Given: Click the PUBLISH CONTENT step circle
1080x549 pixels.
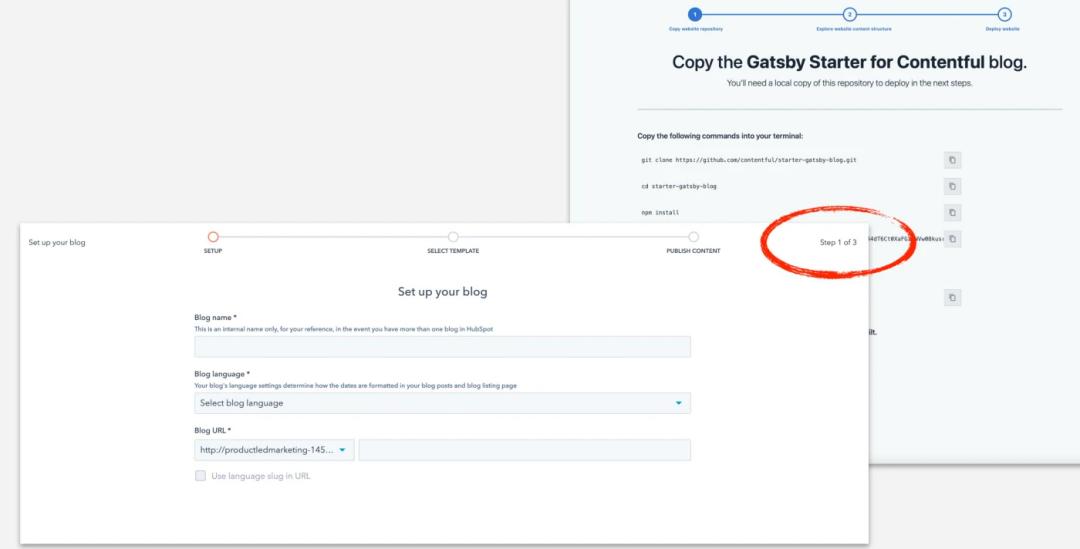Looking at the screenshot, I should [x=693, y=237].
